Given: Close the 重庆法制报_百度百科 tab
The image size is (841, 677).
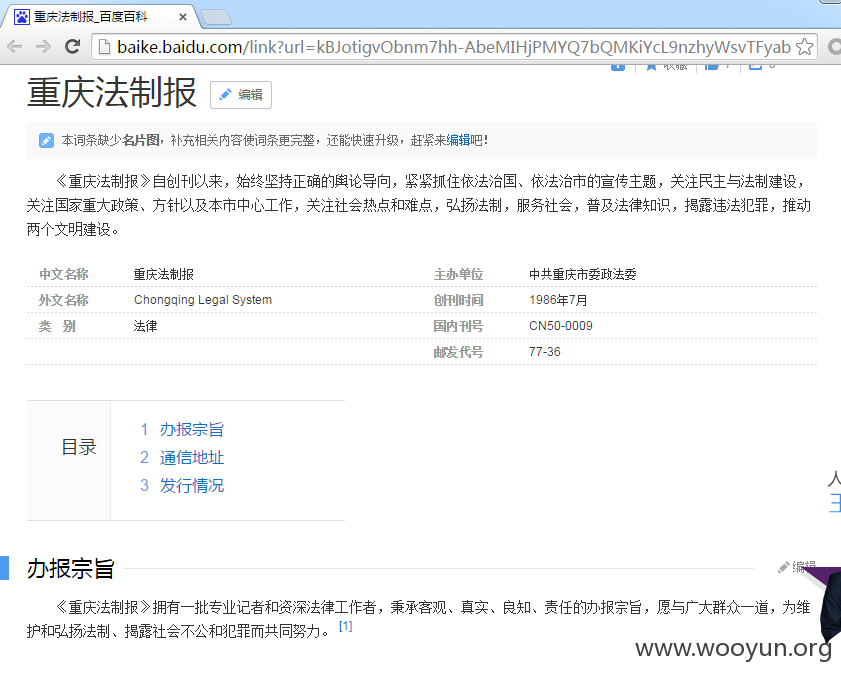Looking at the screenshot, I should pyautogui.click(x=183, y=17).
